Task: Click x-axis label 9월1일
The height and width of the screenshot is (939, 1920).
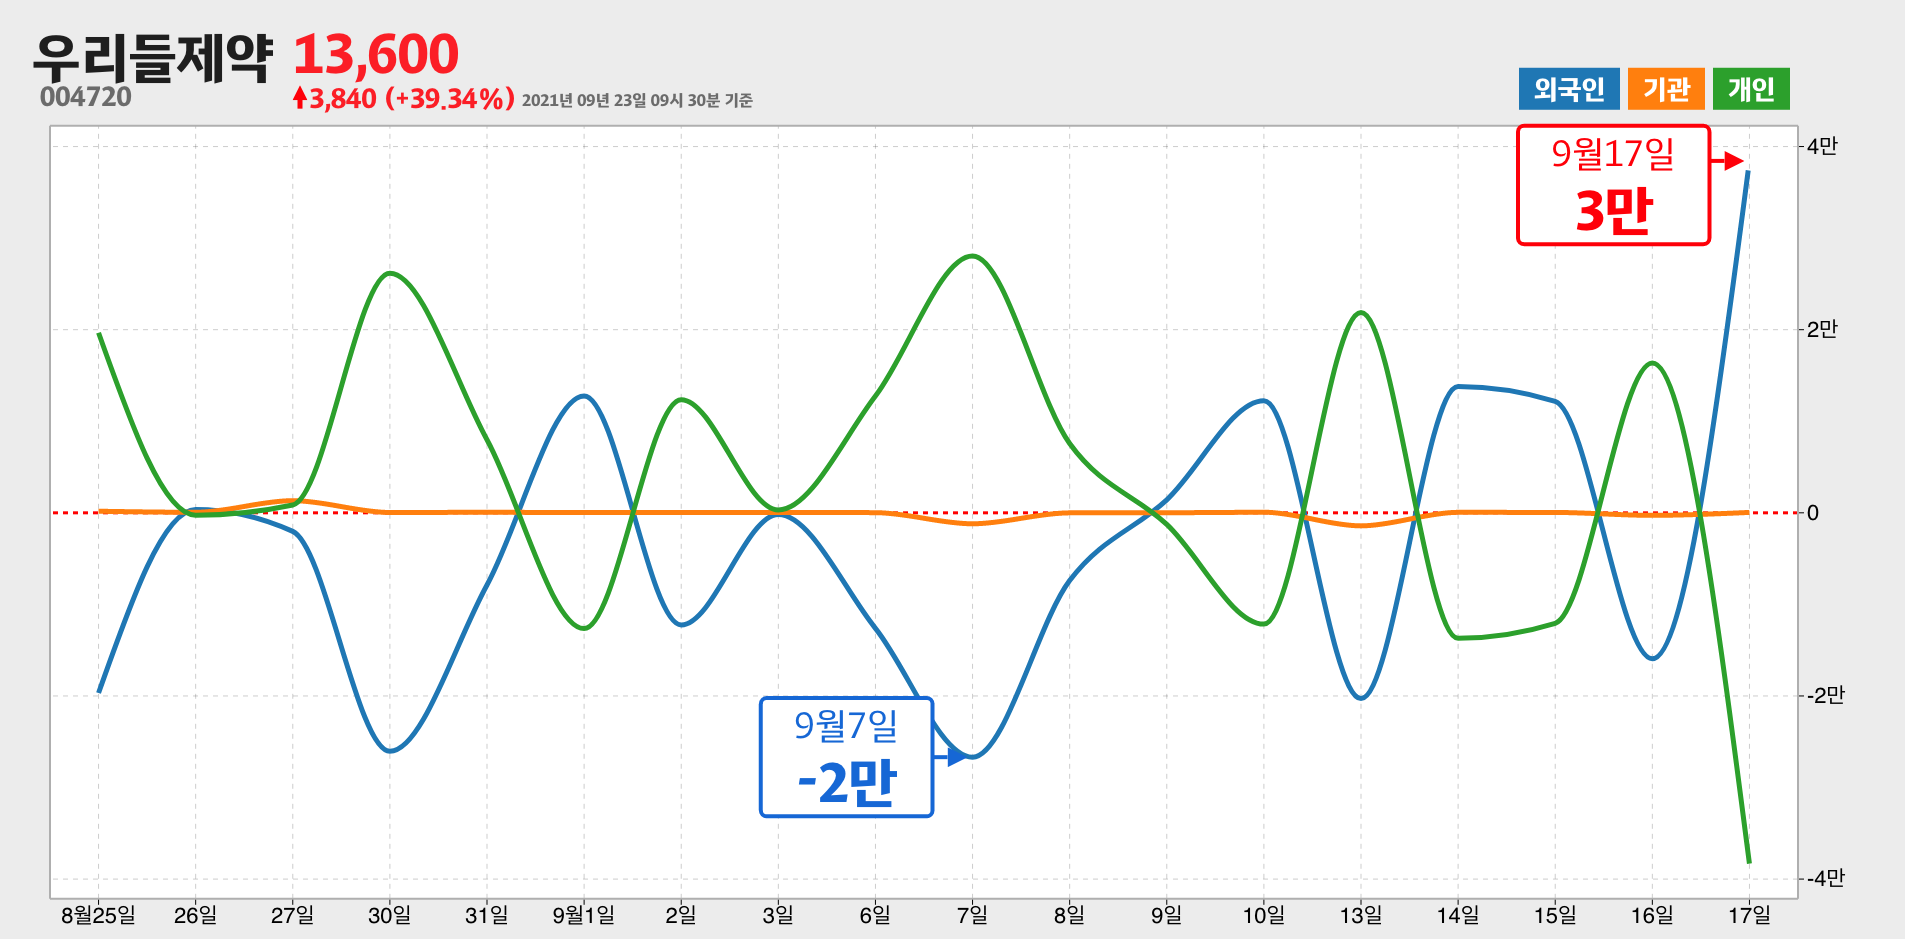Action: coord(584,915)
